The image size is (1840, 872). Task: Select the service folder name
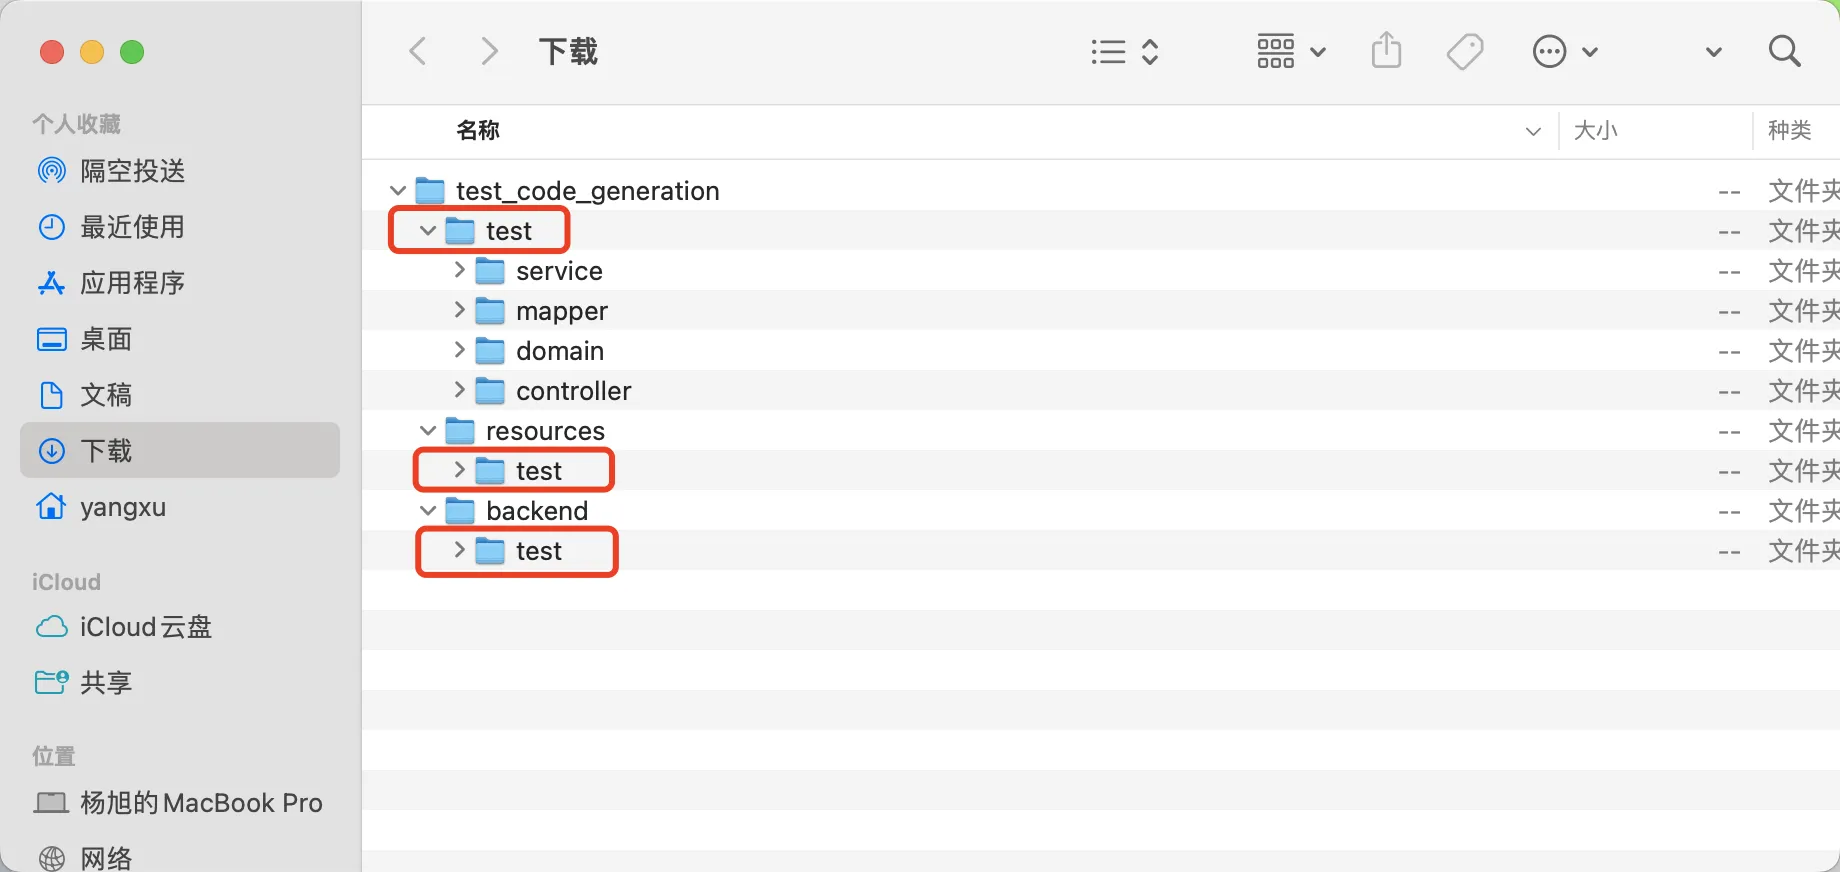coord(559,271)
